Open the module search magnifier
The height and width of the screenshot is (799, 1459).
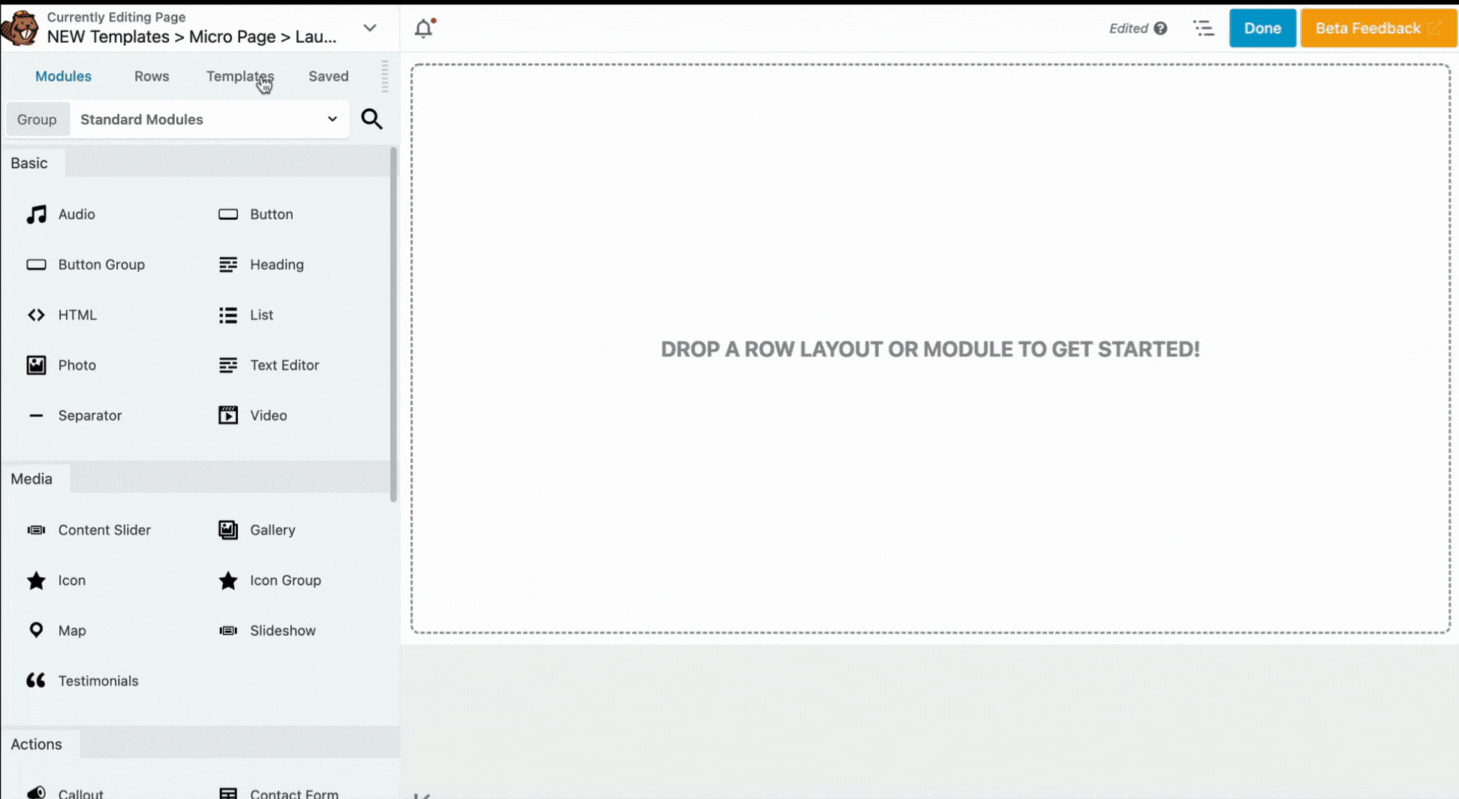click(371, 119)
